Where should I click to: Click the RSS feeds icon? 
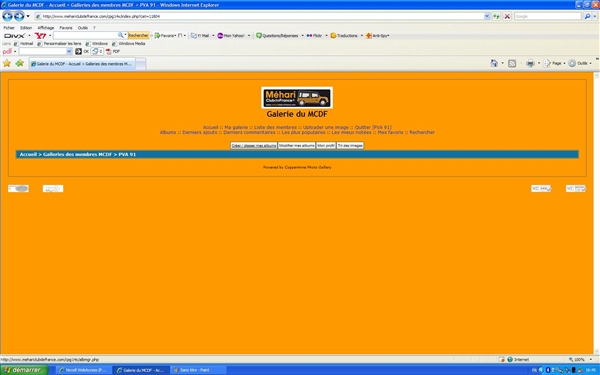point(512,64)
